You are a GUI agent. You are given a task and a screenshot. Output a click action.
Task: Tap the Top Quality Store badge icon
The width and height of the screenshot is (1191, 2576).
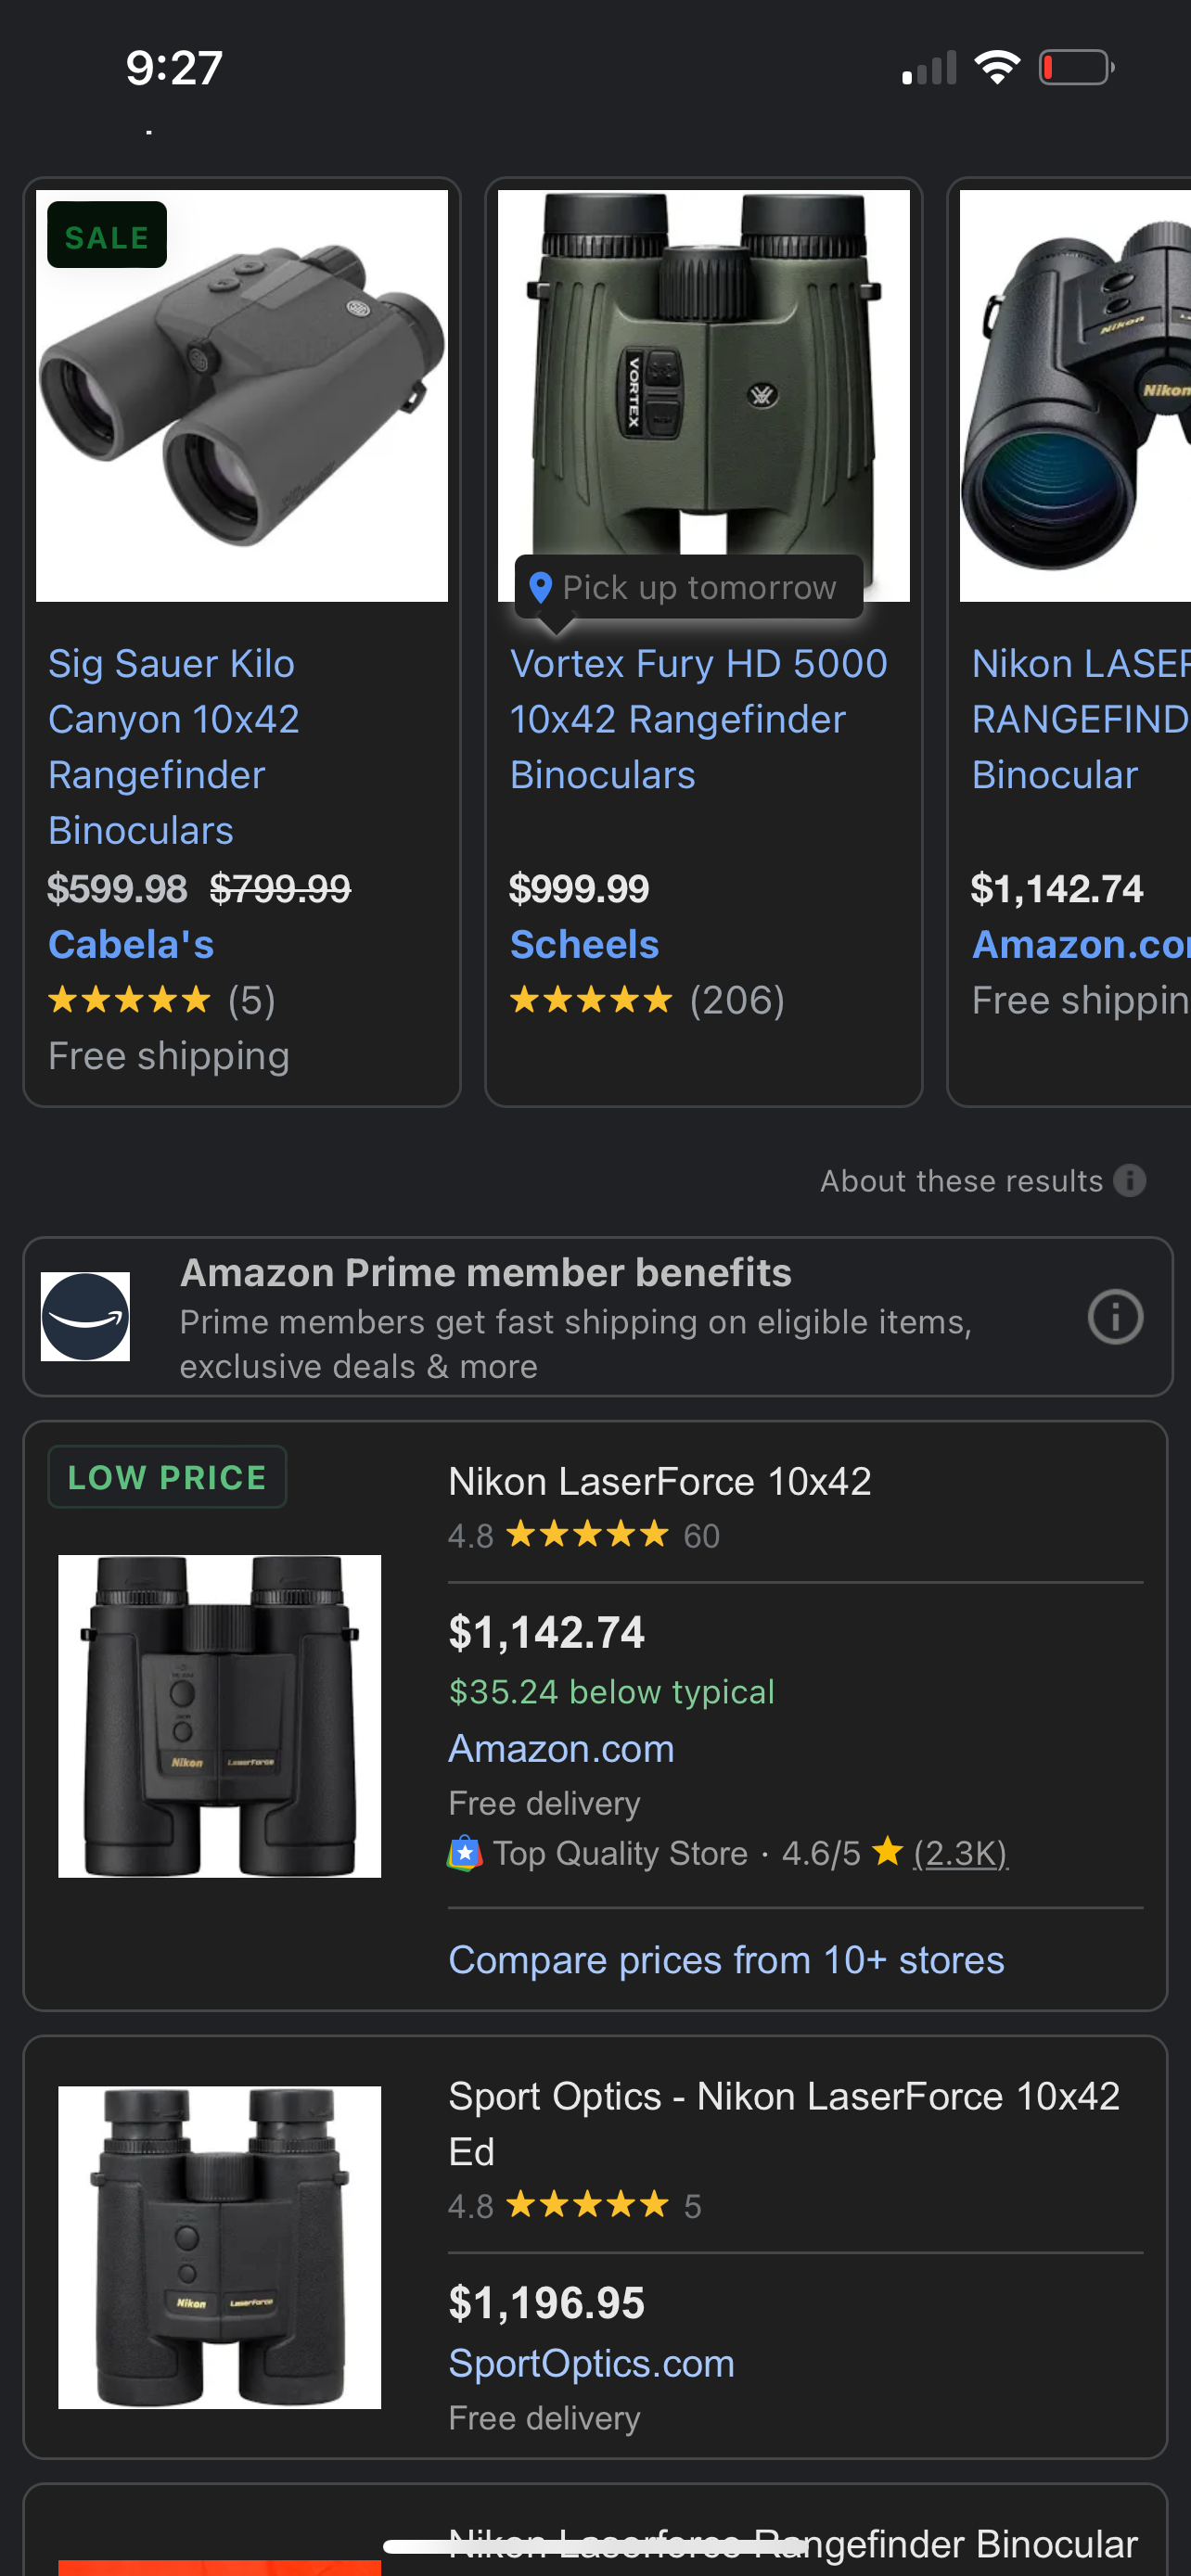(x=465, y=1853)
